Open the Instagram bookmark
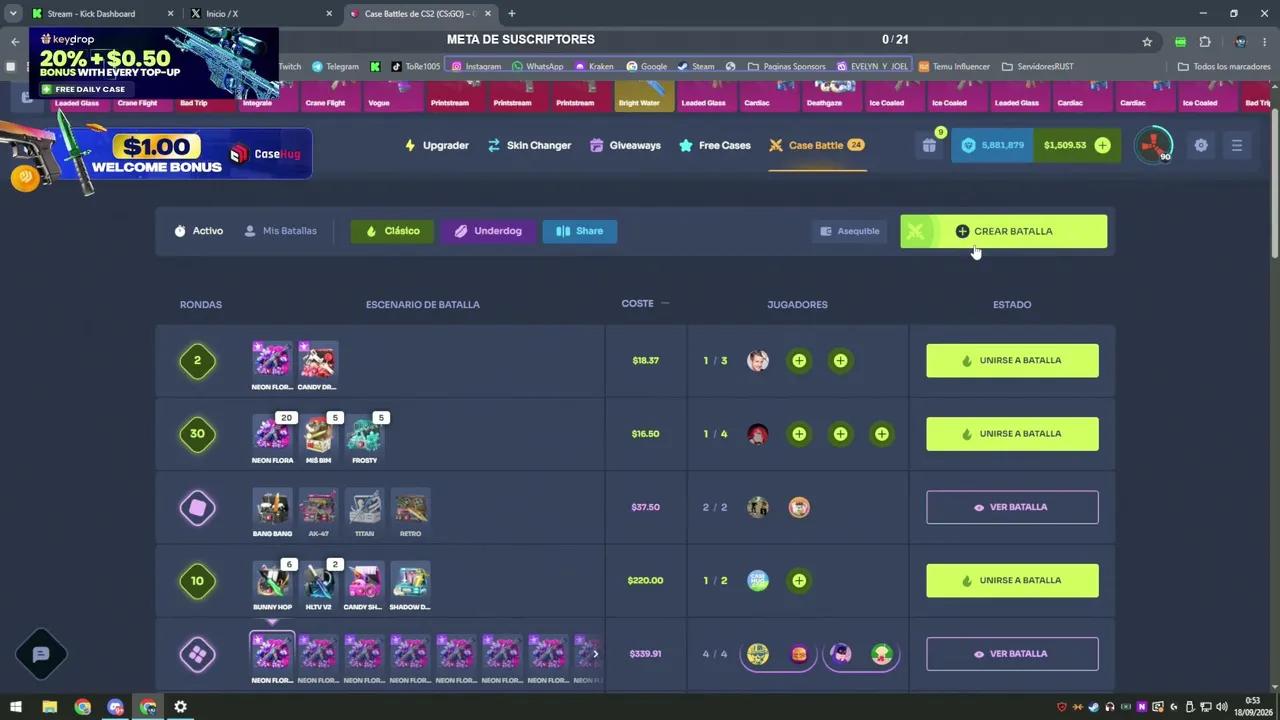 click(x=476, y=67)
